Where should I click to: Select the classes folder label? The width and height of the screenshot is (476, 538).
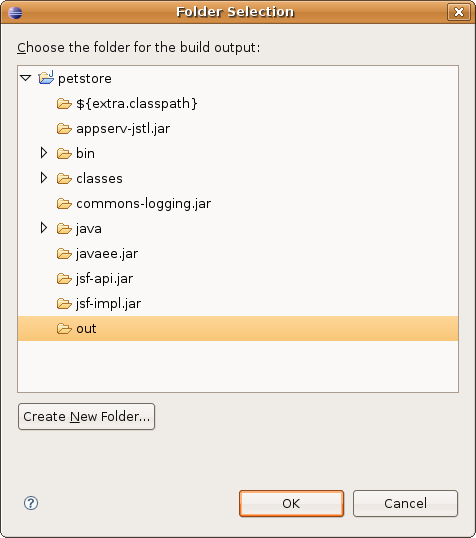click(99, 178)
